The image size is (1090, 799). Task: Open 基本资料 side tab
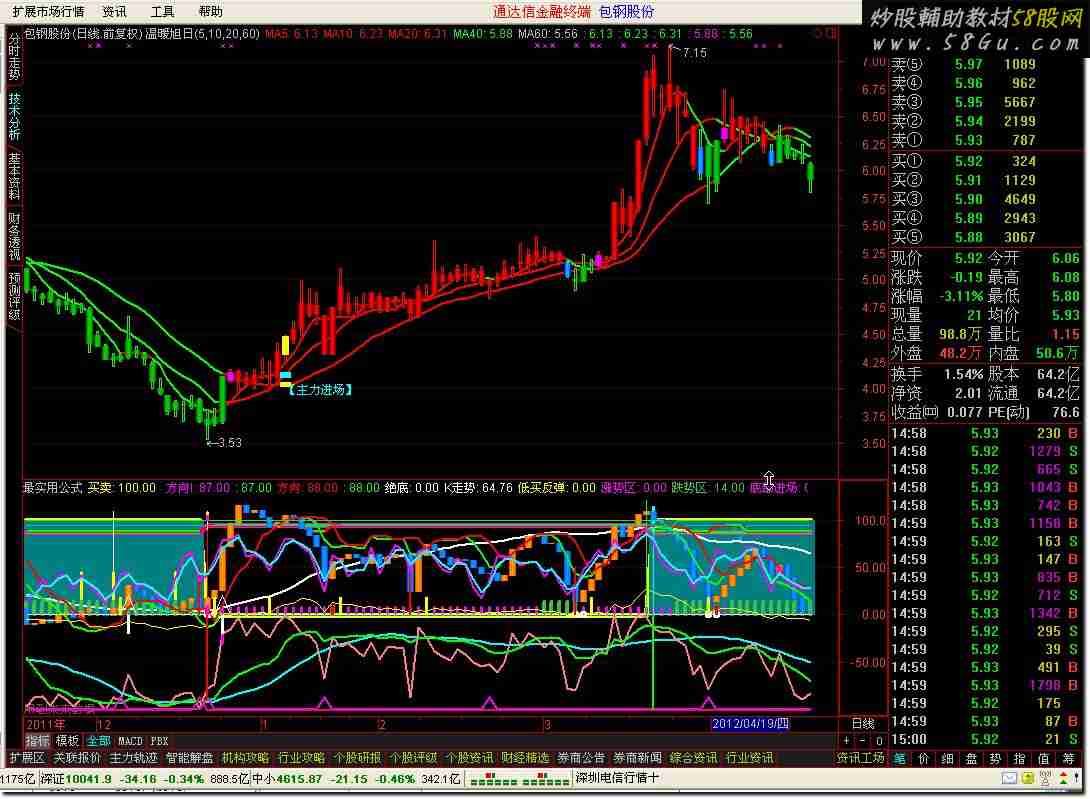(14, 177)
